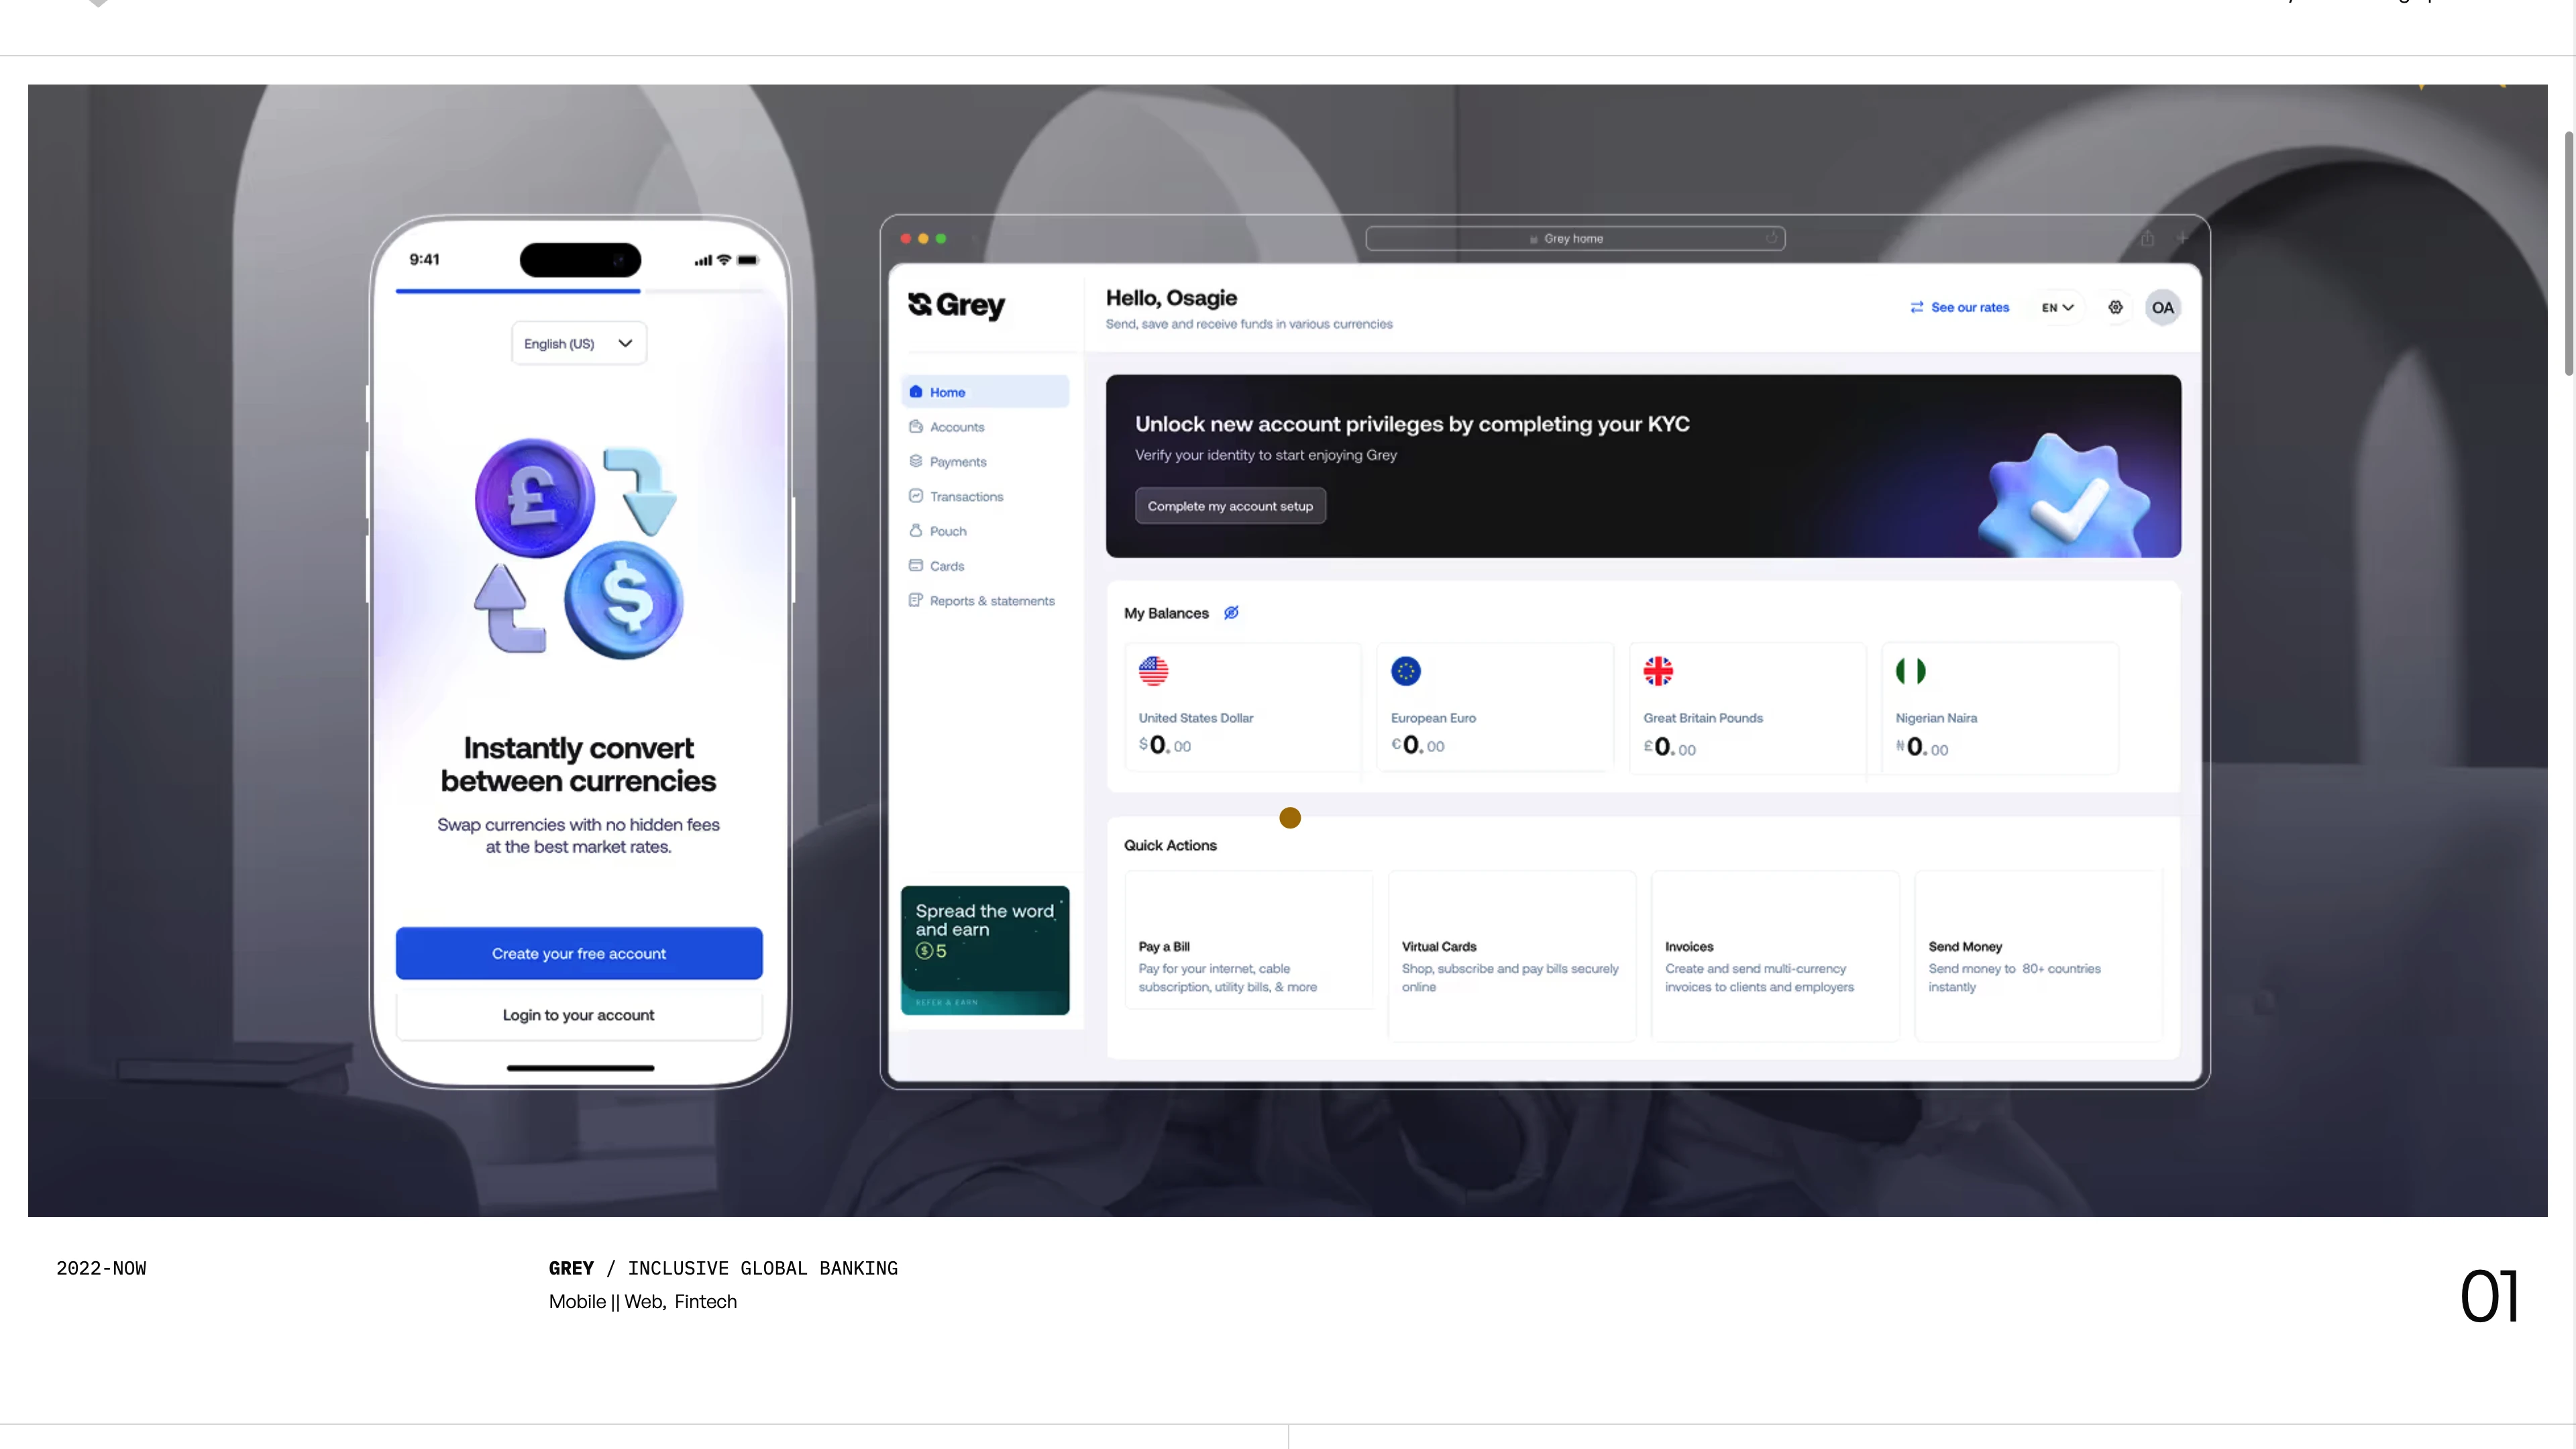Click See our rates link
2576x1449 pixels.
coord(1969,308)
